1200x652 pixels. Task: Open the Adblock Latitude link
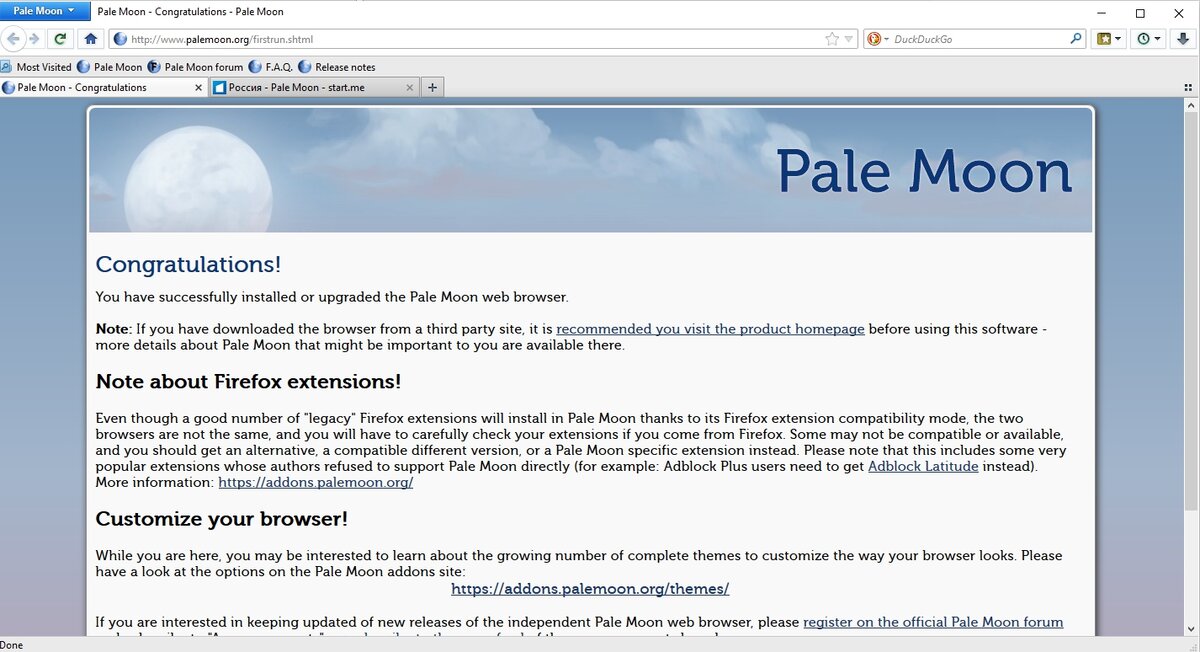pos(923,466)
